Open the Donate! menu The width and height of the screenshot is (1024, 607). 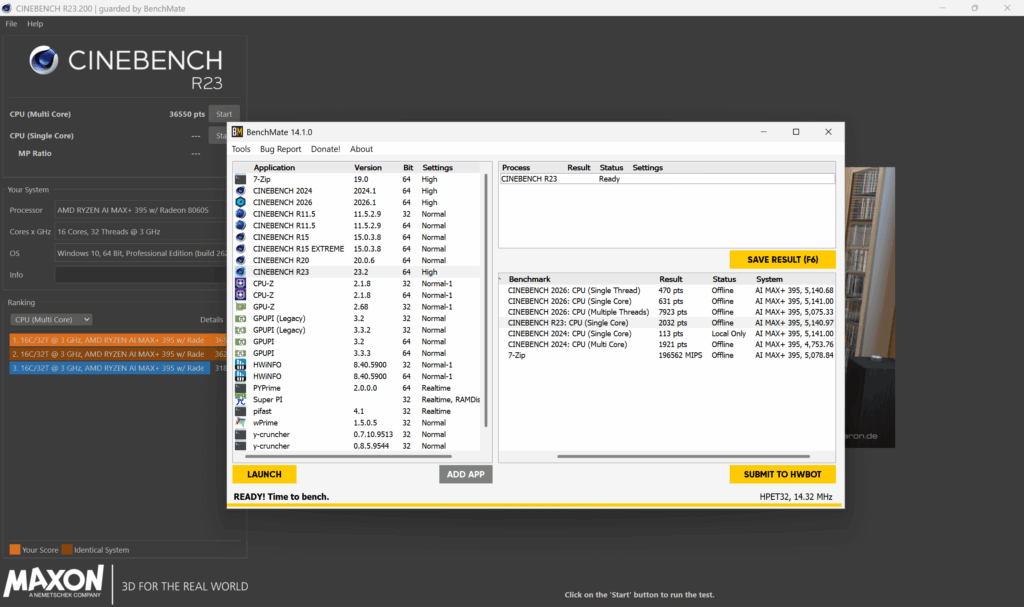pyautogui.click(x=325, y=149)
